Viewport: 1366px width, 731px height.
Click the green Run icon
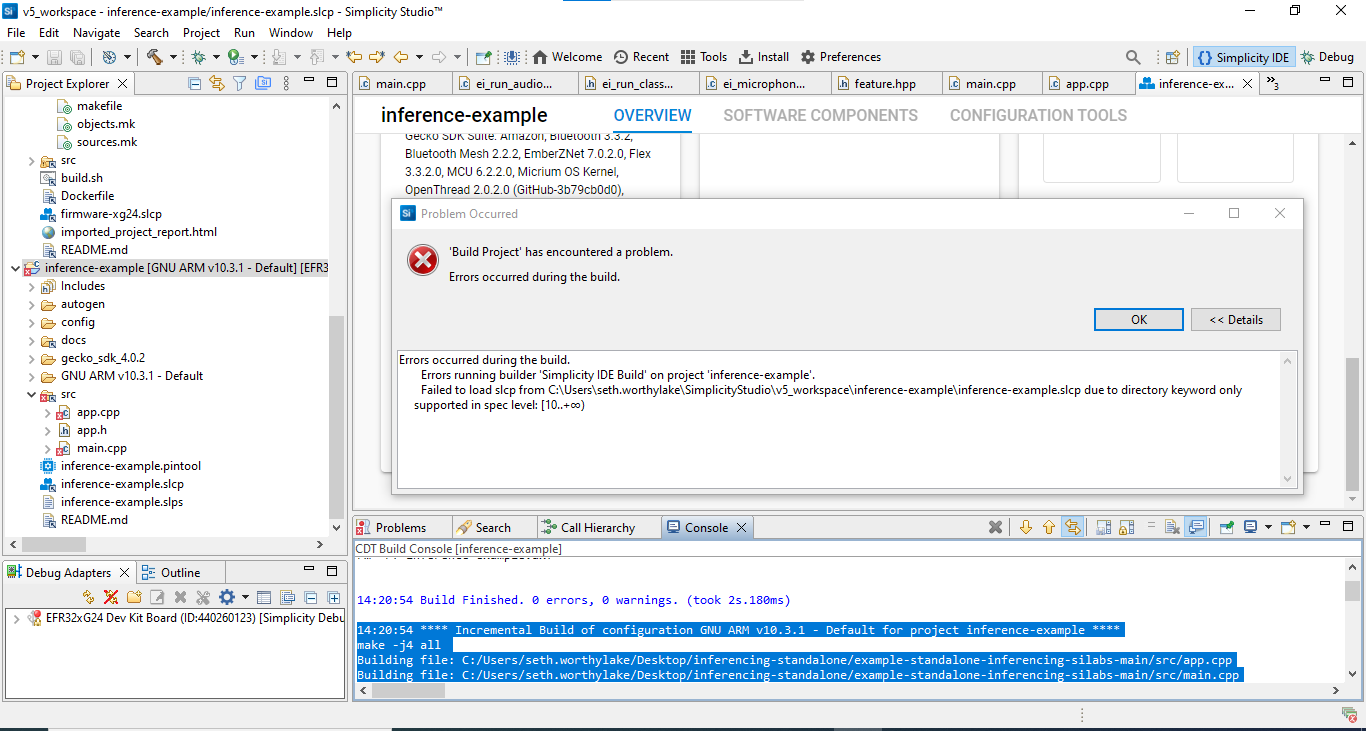(x=236, y=57)
